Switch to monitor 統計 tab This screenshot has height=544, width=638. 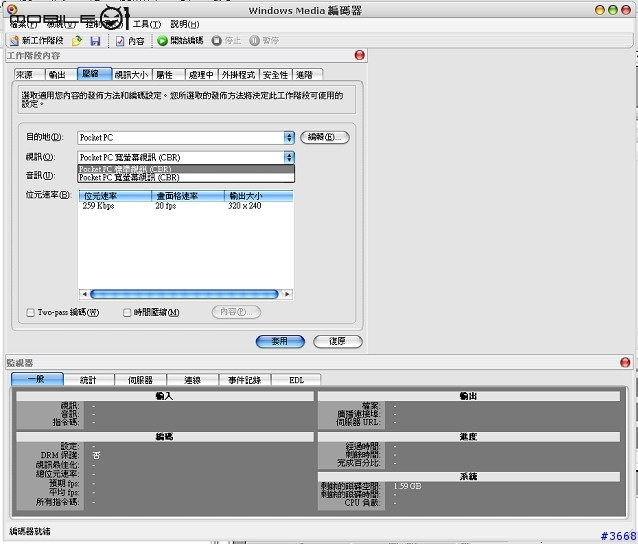tap(88, 380)
